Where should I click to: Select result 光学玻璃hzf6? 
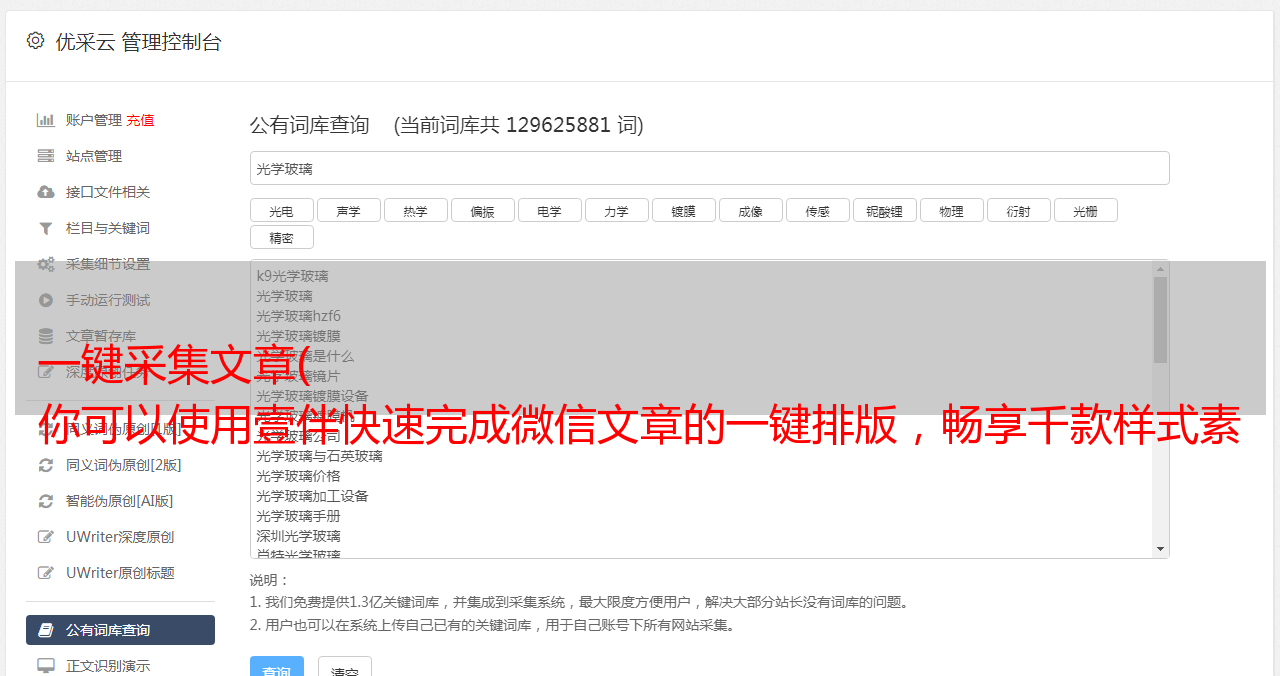(298, 316)
